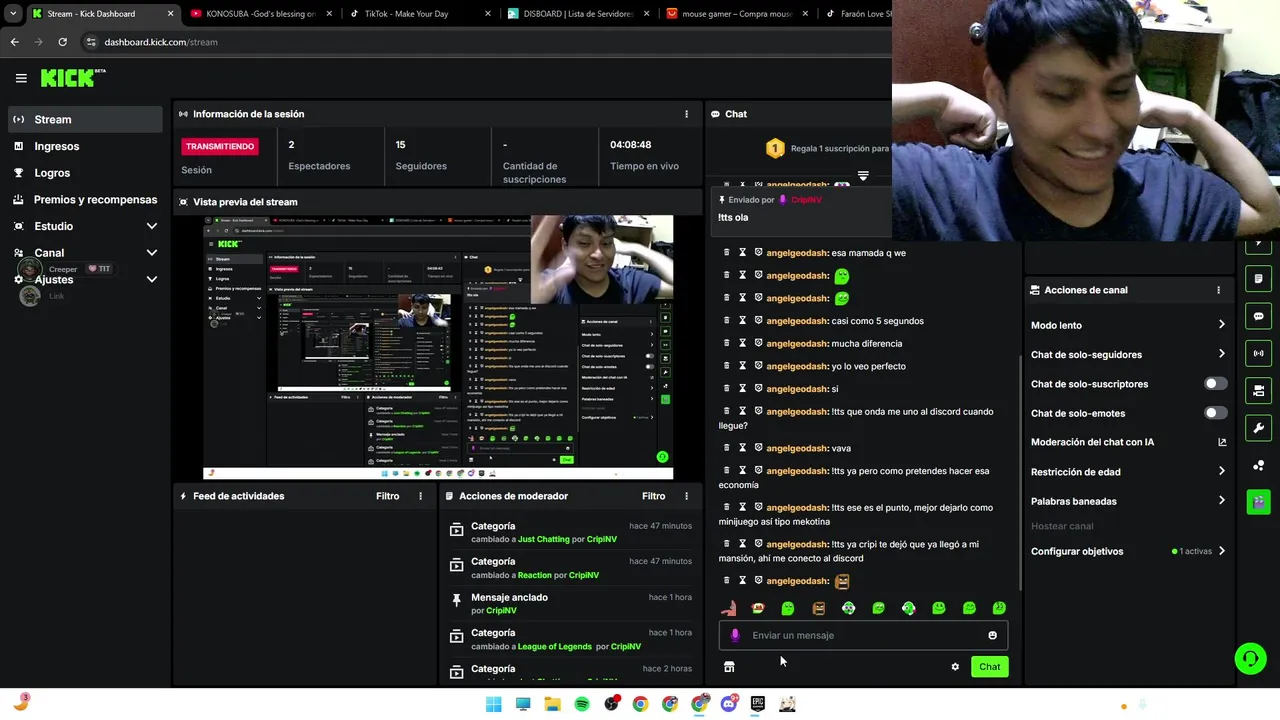Switch to the TikTok browser tab
The width and height of the screenshot is (1280, 720).
pos(419,14)
